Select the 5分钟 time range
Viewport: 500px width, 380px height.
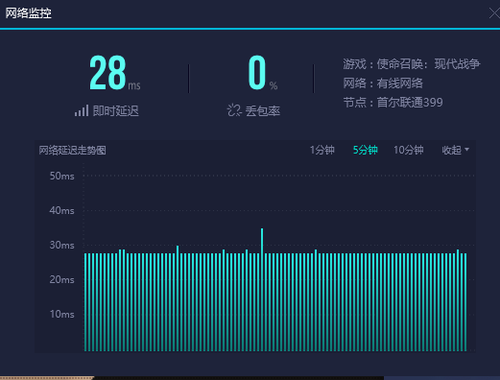[365, 150]
